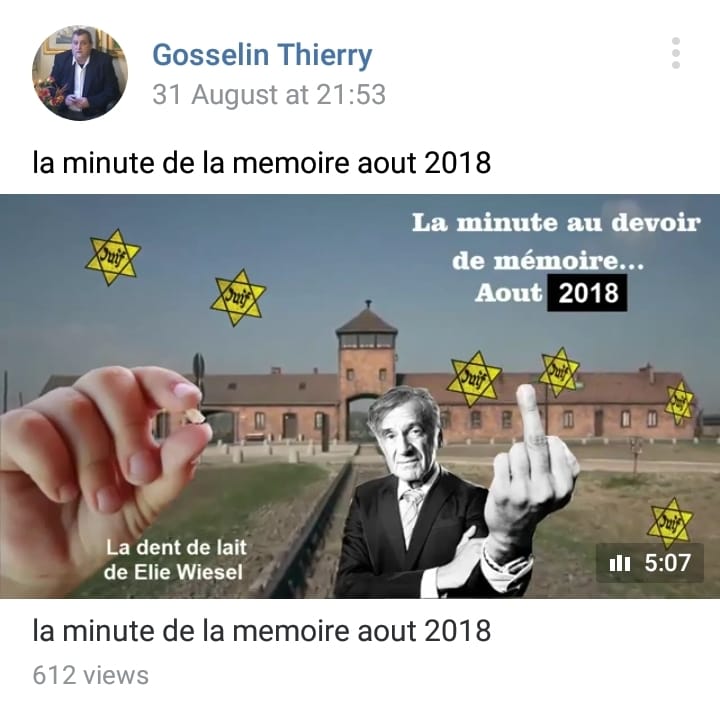Click the bottom-right yellow star above the duration
Viewport: 720px width, 718px height.
[670, 523]
